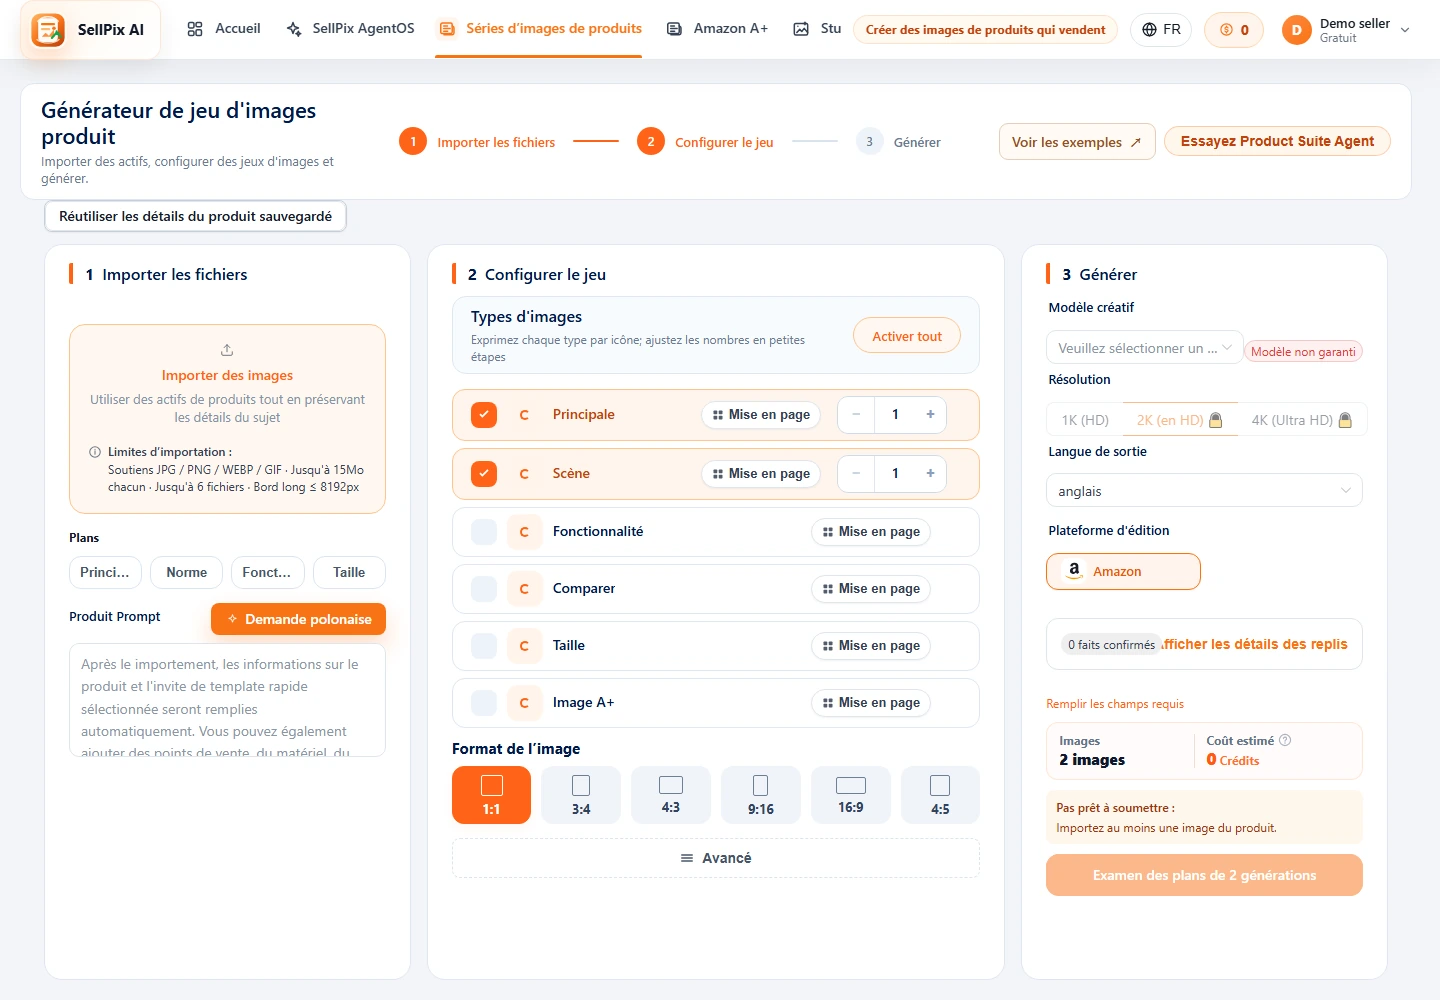Open the Langue de sortie dropdown
1440x1000 pixels.
(1204, 491)
